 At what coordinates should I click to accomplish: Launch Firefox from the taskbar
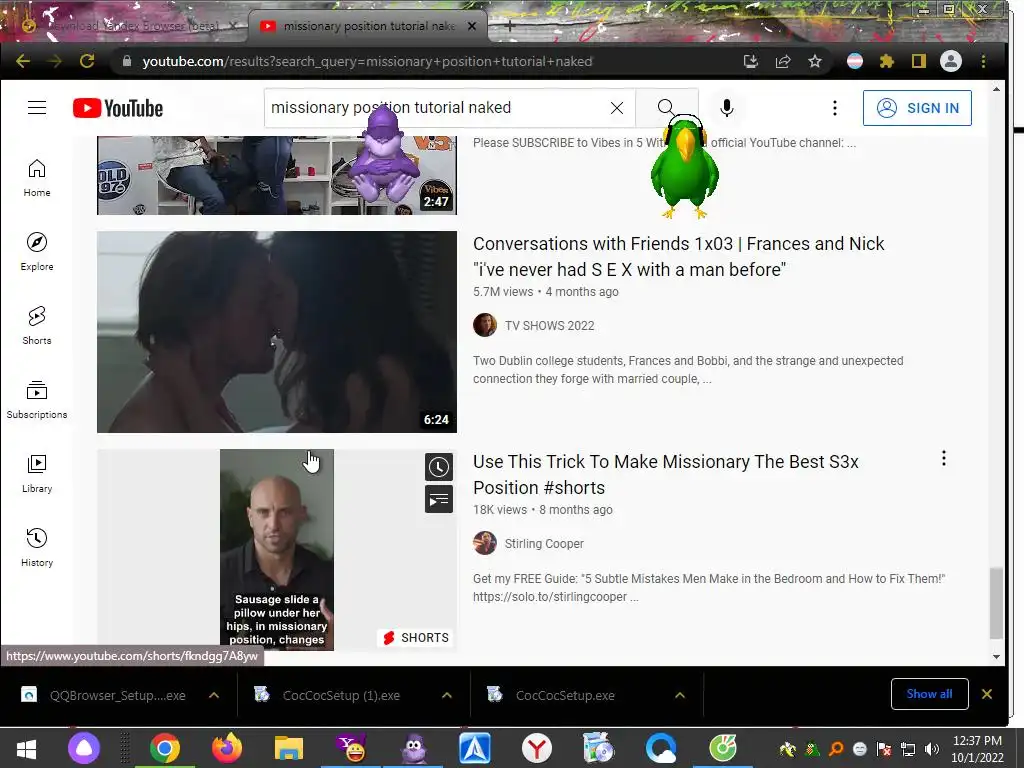[x=227, y=748]
